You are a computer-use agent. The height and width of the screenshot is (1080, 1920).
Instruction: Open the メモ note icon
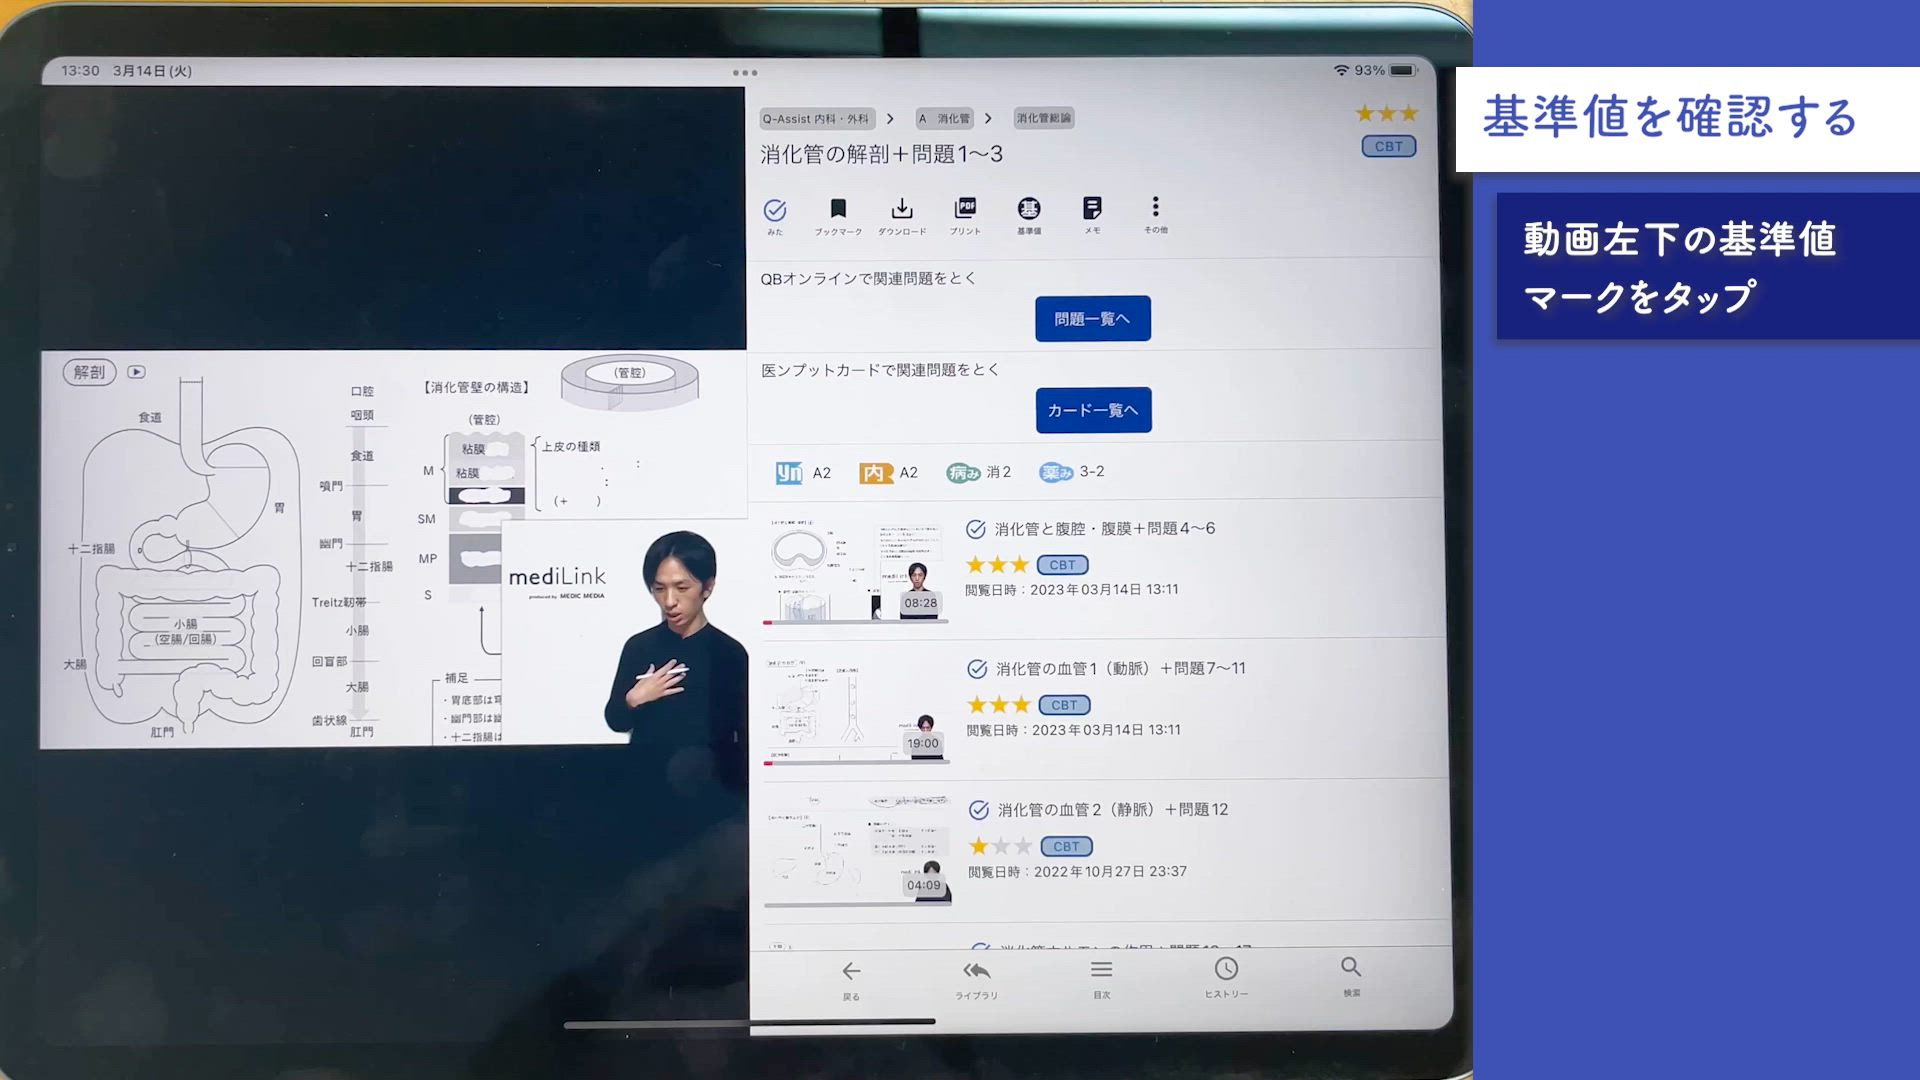pos(1092,208)
